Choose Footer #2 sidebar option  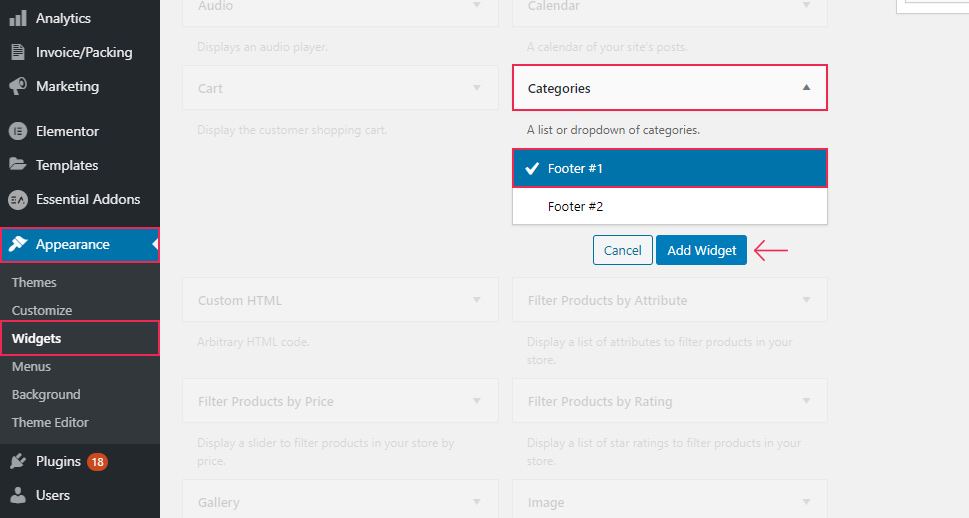(669, 207)
